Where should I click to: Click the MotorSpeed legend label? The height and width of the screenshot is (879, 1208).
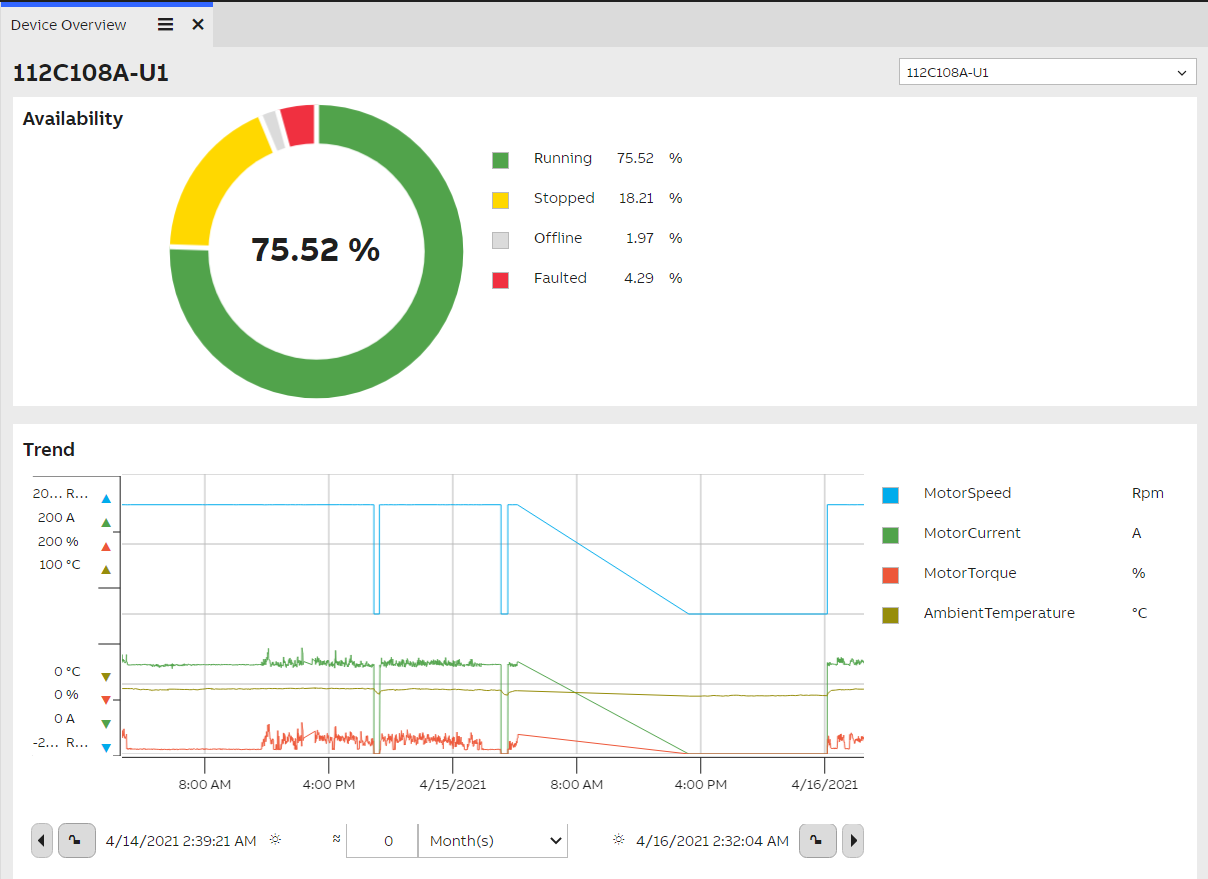click(967, 493)
